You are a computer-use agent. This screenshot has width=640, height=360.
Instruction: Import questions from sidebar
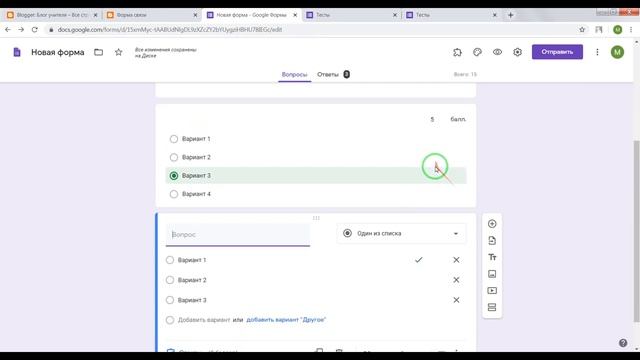tap(492, 240)
